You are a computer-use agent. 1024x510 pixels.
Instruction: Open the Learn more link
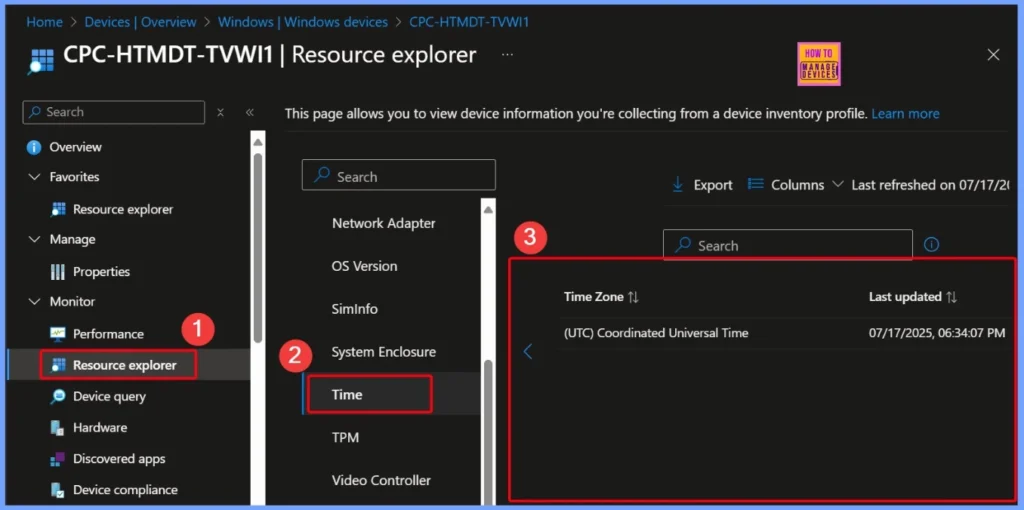[905, 114]
